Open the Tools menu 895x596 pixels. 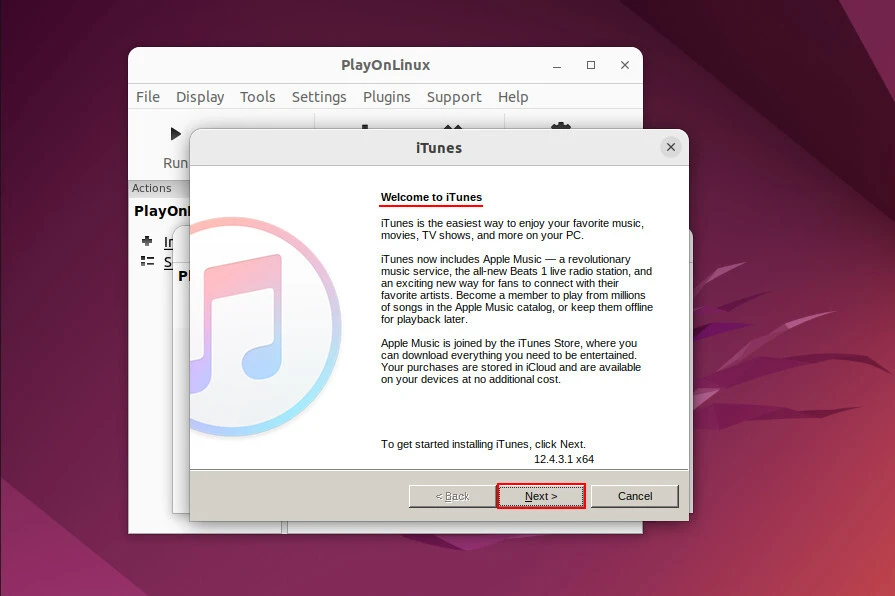(x=257, y=97)
